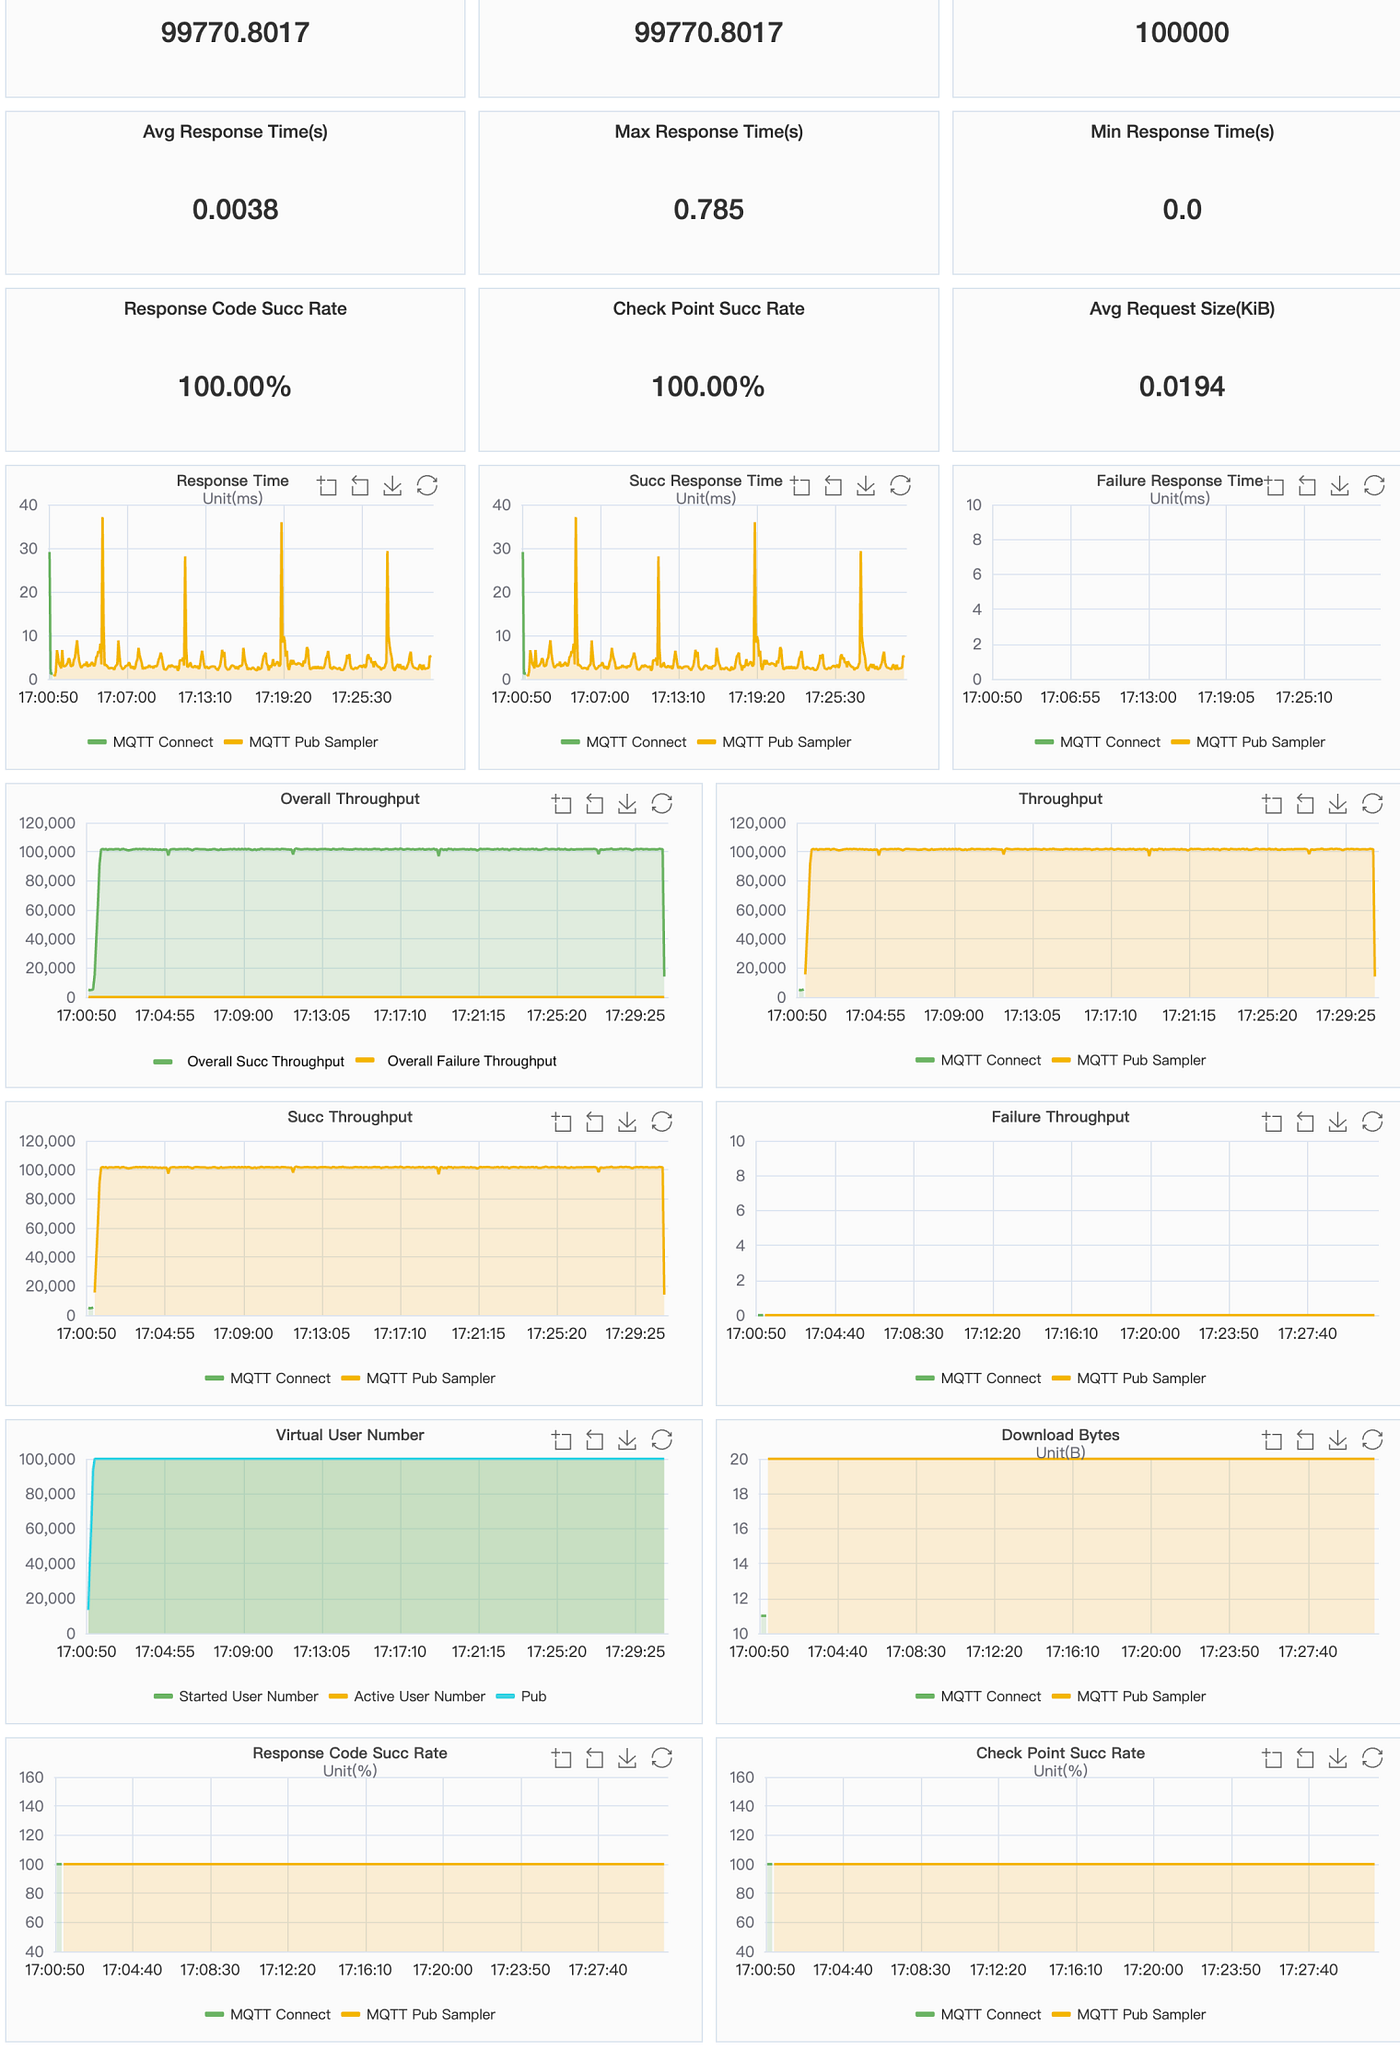The image size is (1400, 2048).
Task: Activate area zoom on the Throughput chart
Action: [1272, 804]
